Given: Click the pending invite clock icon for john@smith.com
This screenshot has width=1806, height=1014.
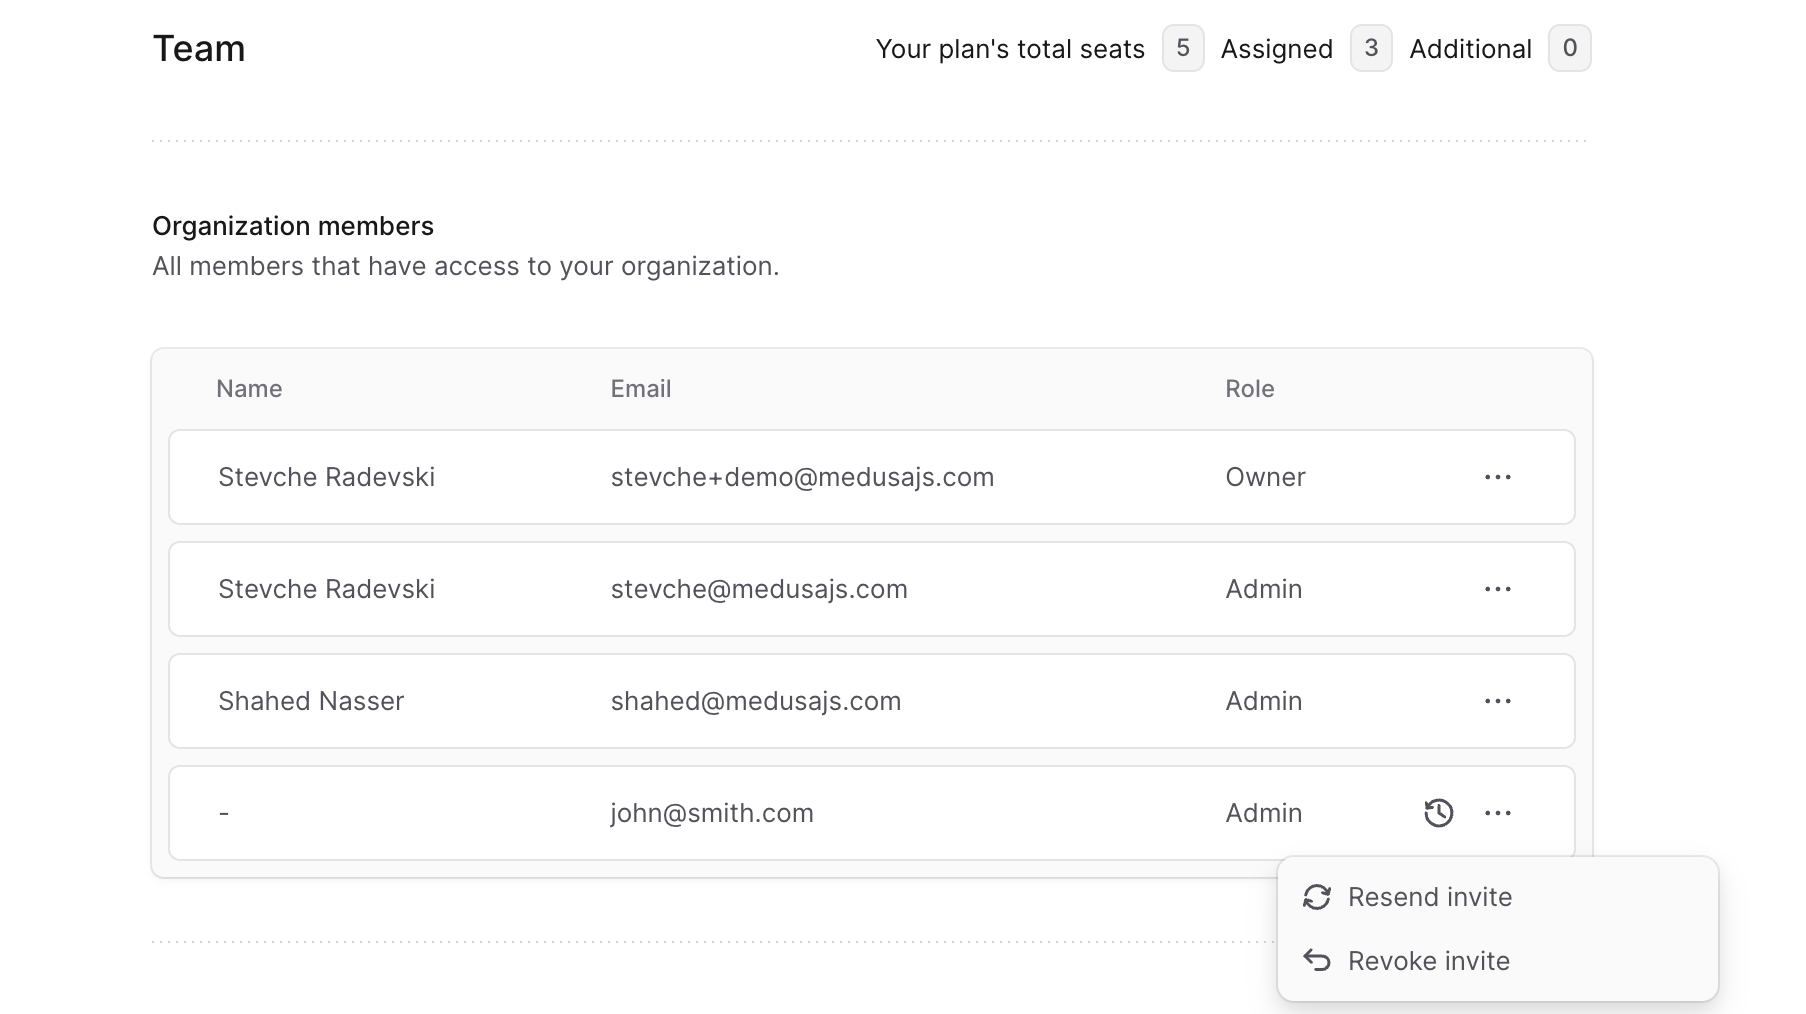Looking at the screenshot, I should pos(1439,813).
